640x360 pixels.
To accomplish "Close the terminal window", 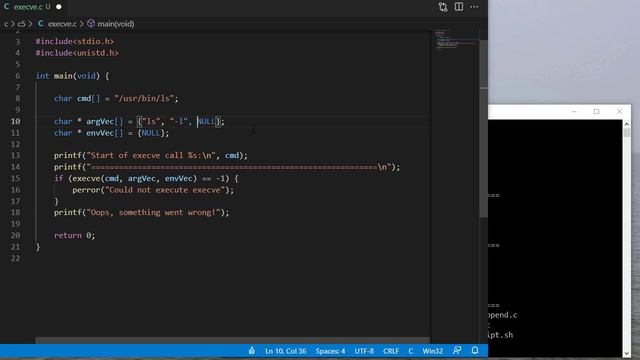I will (619, 111).
